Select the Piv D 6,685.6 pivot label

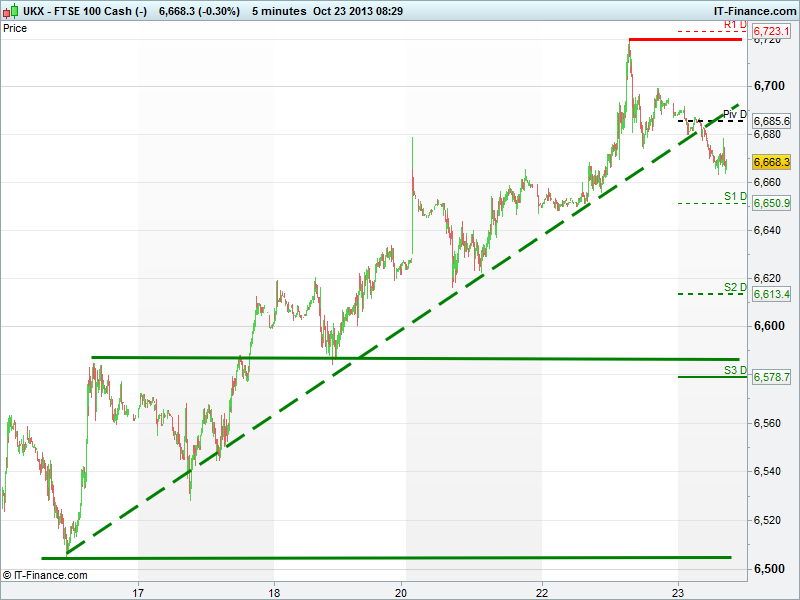coord(771,121)
